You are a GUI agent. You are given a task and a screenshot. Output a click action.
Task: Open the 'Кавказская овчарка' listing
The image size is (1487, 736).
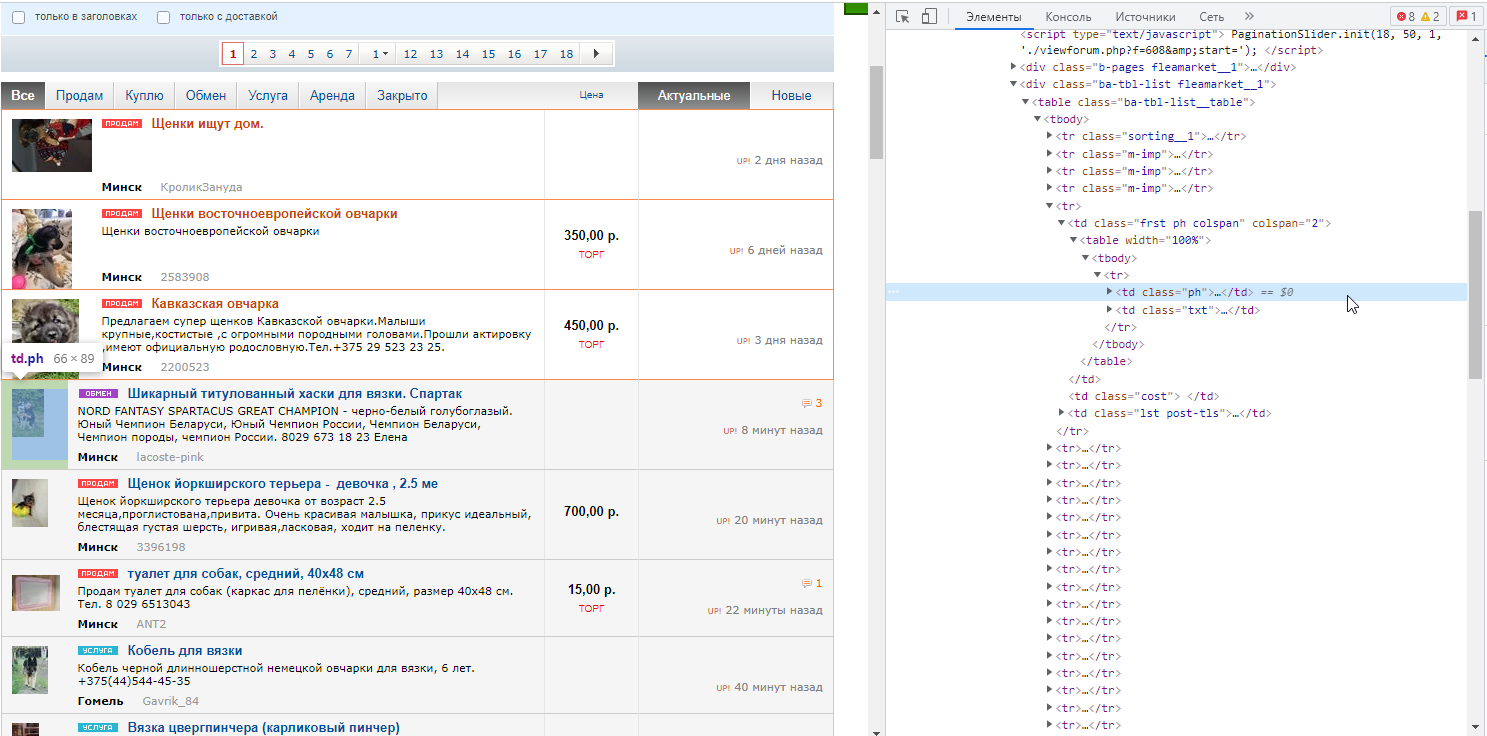click(x=215, y=304)
